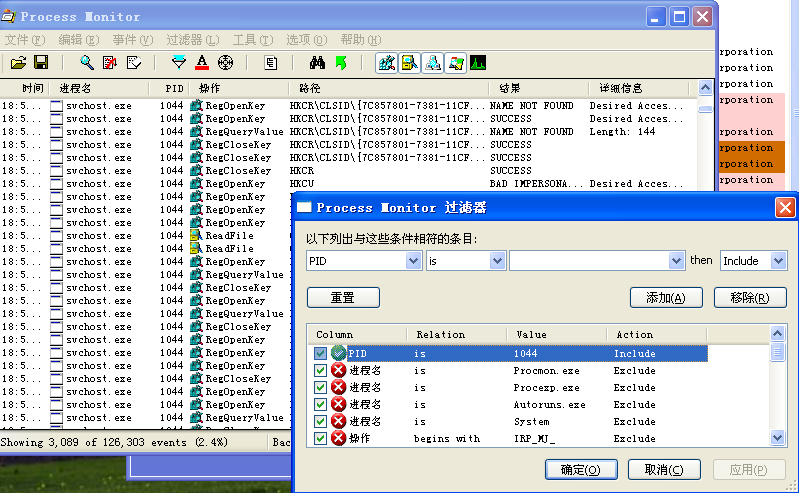Open the filter funnel toolbar icon
The image size is (799, 493).
click(179, 63)
